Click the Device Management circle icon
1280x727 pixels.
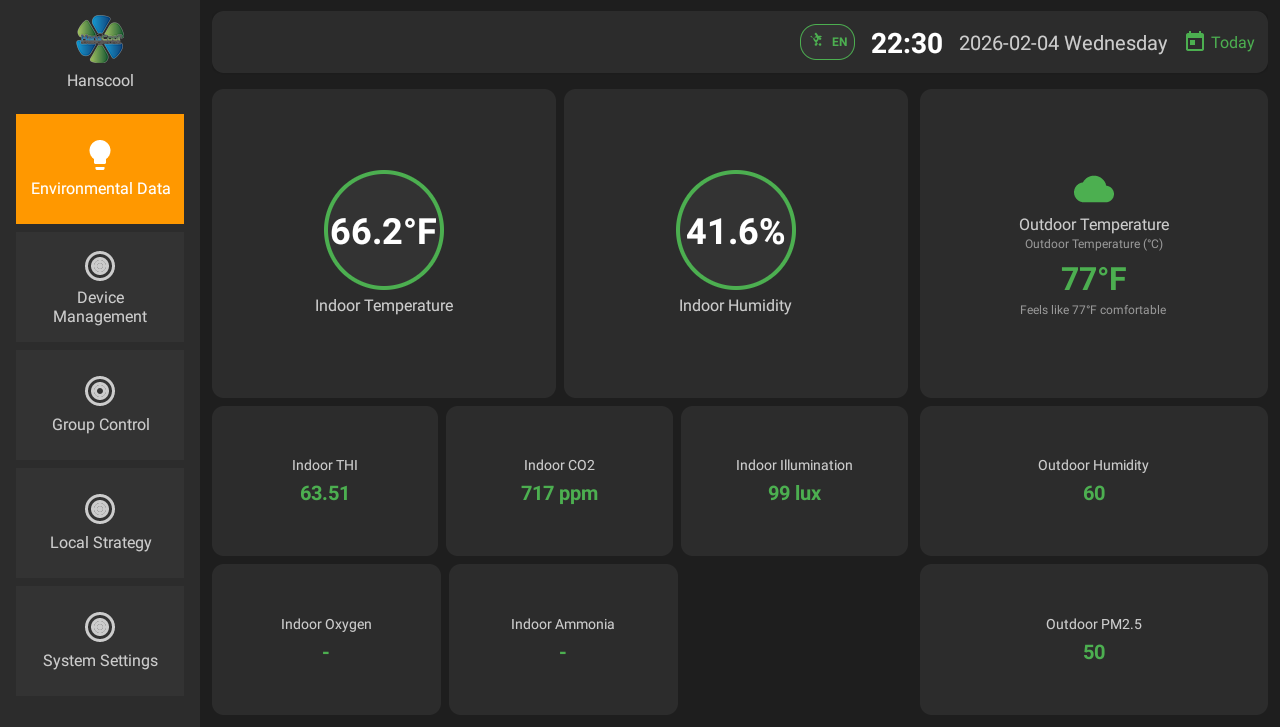(100, 266)
